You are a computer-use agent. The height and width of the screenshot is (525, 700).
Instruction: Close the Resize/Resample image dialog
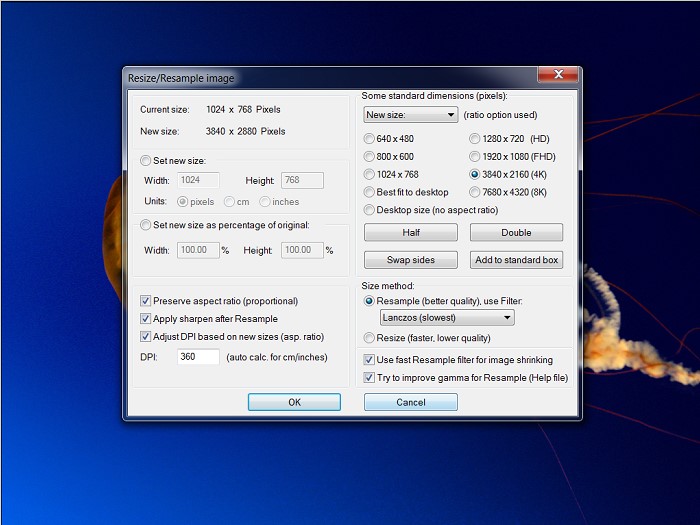click(x=558, y=75)
